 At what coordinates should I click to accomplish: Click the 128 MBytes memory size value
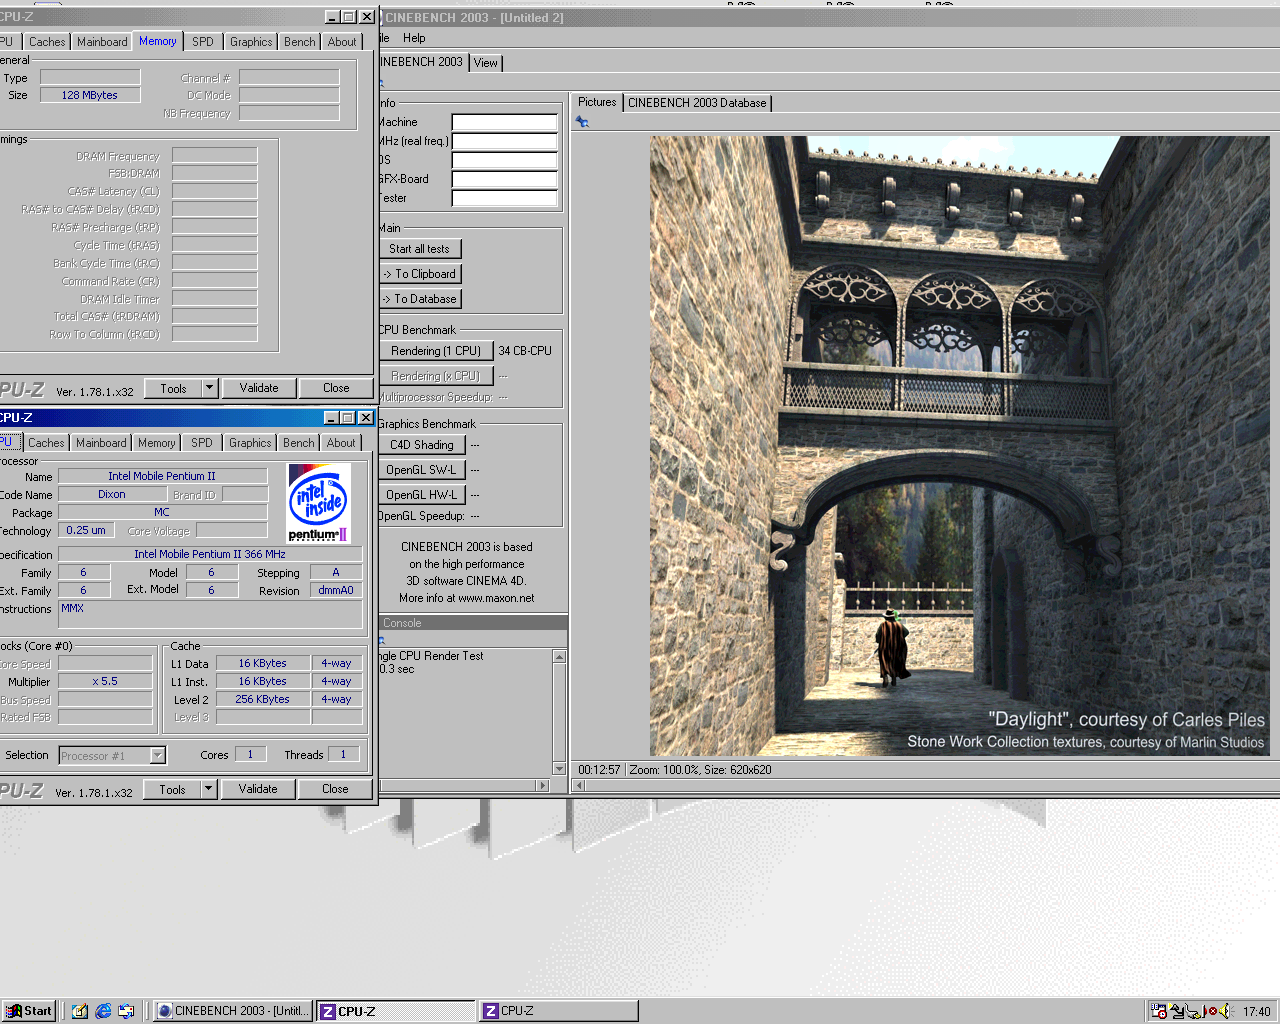pyautogui.click(x=90, y=95)
